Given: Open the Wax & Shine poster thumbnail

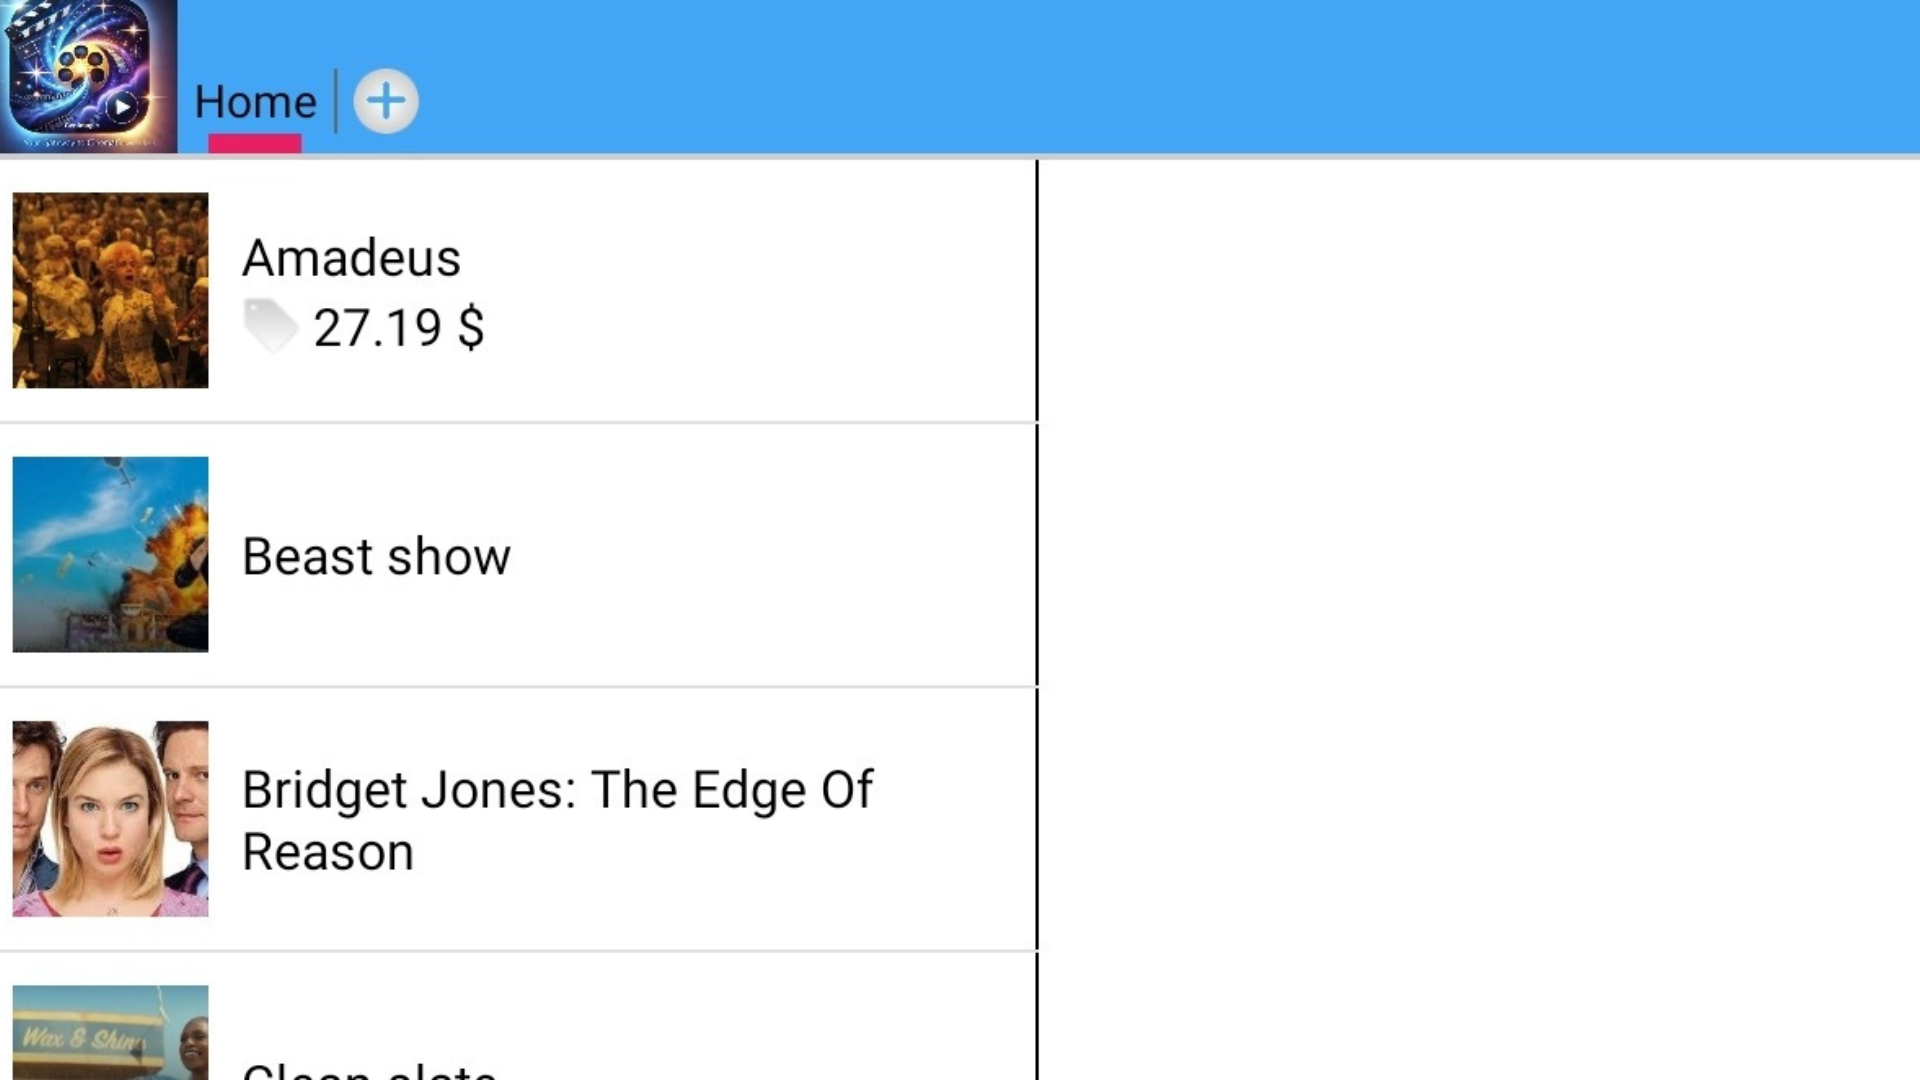Looking at the screenshot, I should pyautogui.click(x=110, y=1032).
